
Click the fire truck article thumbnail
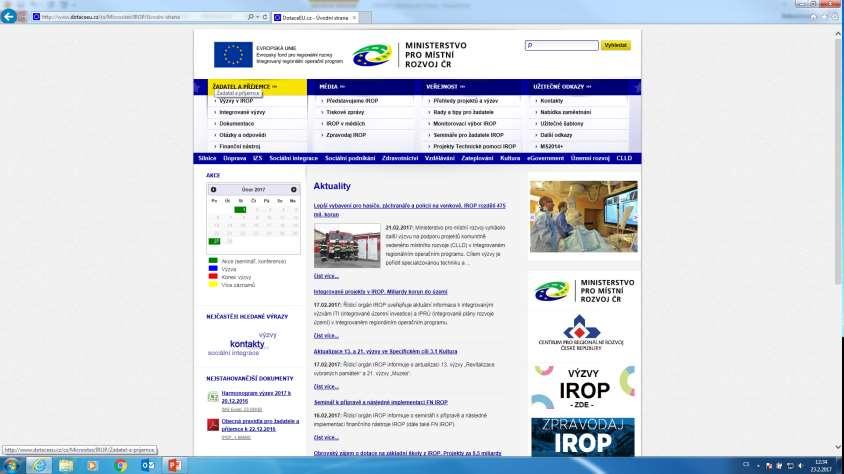click(x=347, y=245)
